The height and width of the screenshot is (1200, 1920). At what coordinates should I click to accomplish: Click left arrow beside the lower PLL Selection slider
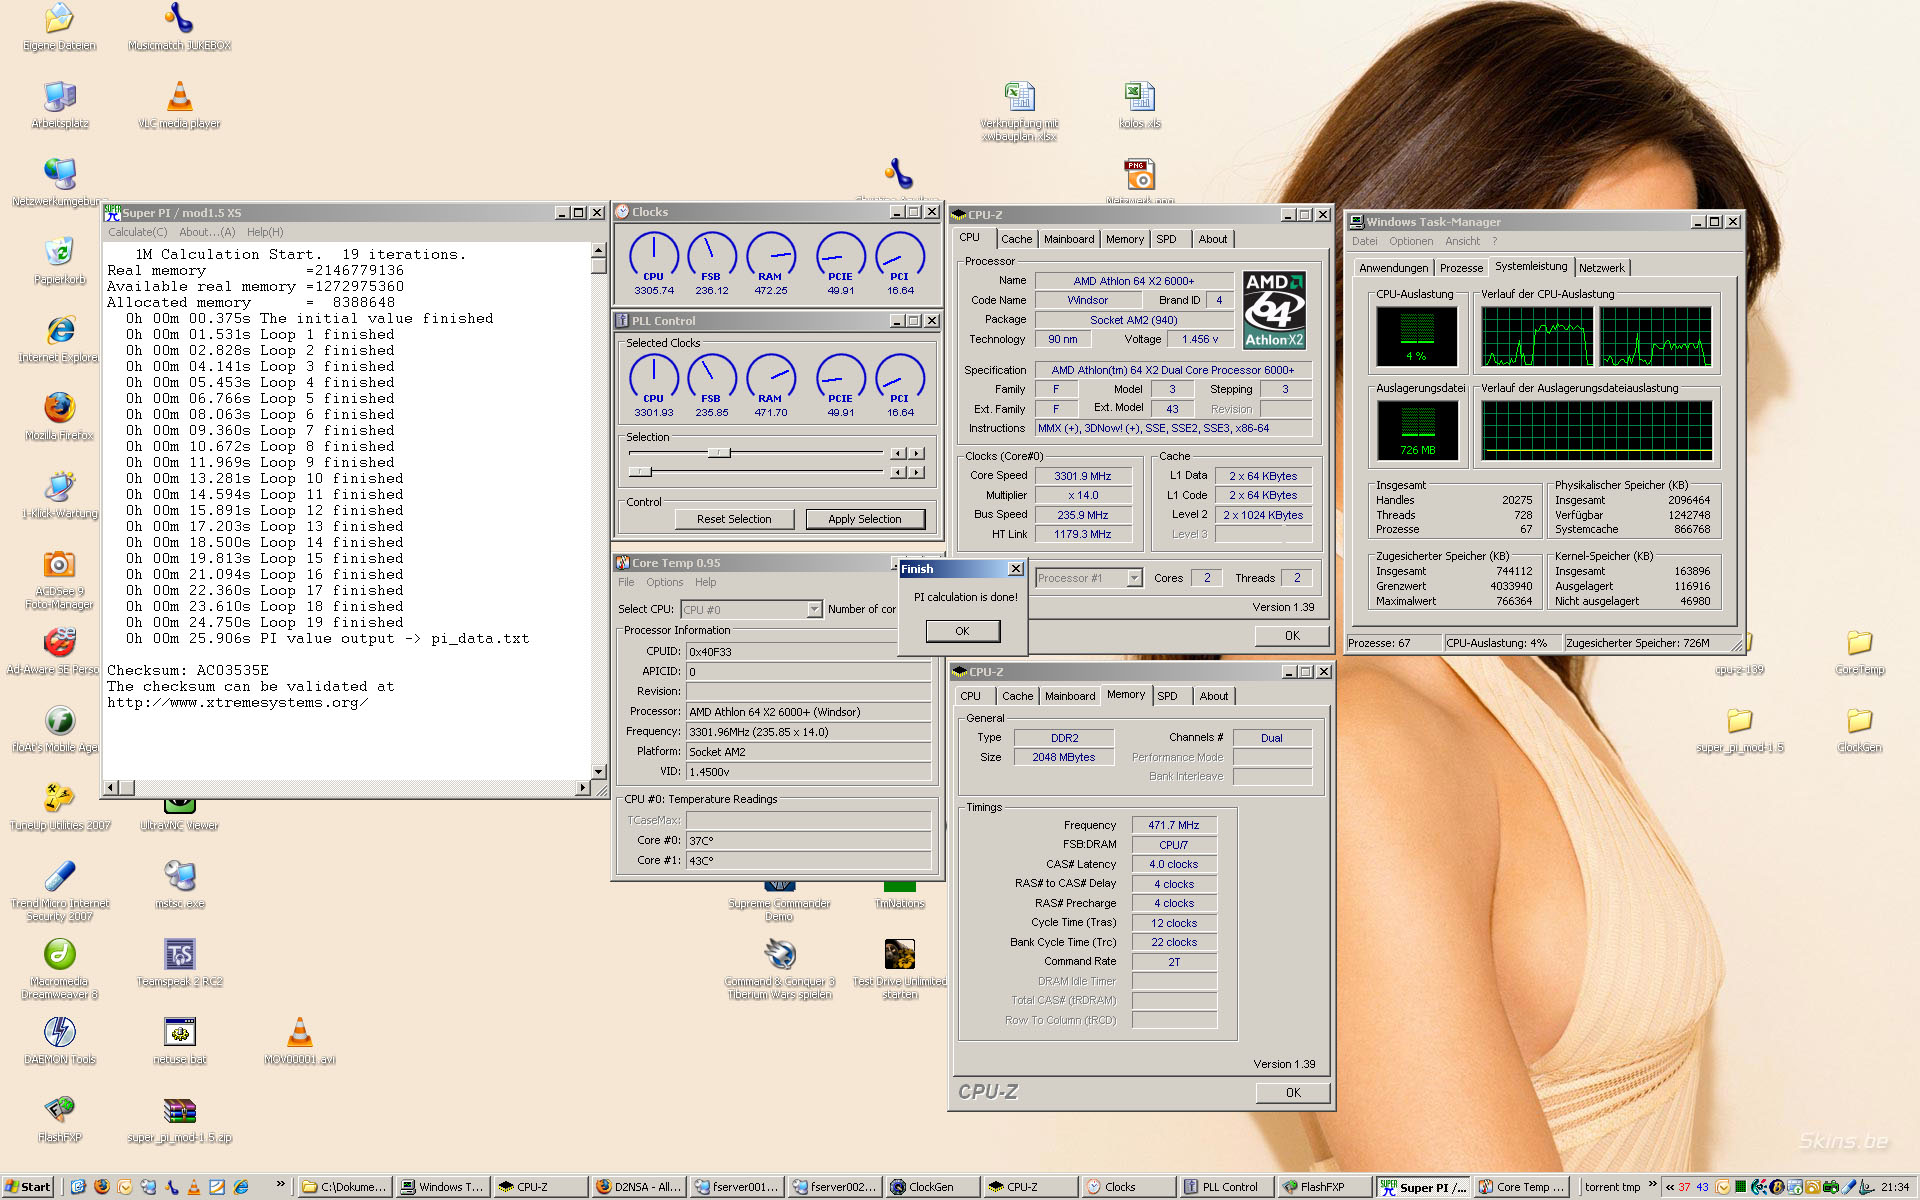point(897,472)
